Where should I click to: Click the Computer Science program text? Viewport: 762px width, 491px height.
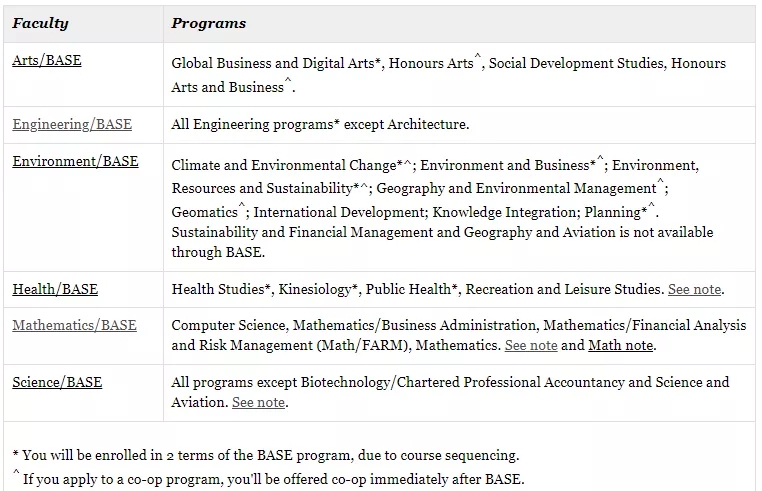pyautogui.click(x=228, y=325)
